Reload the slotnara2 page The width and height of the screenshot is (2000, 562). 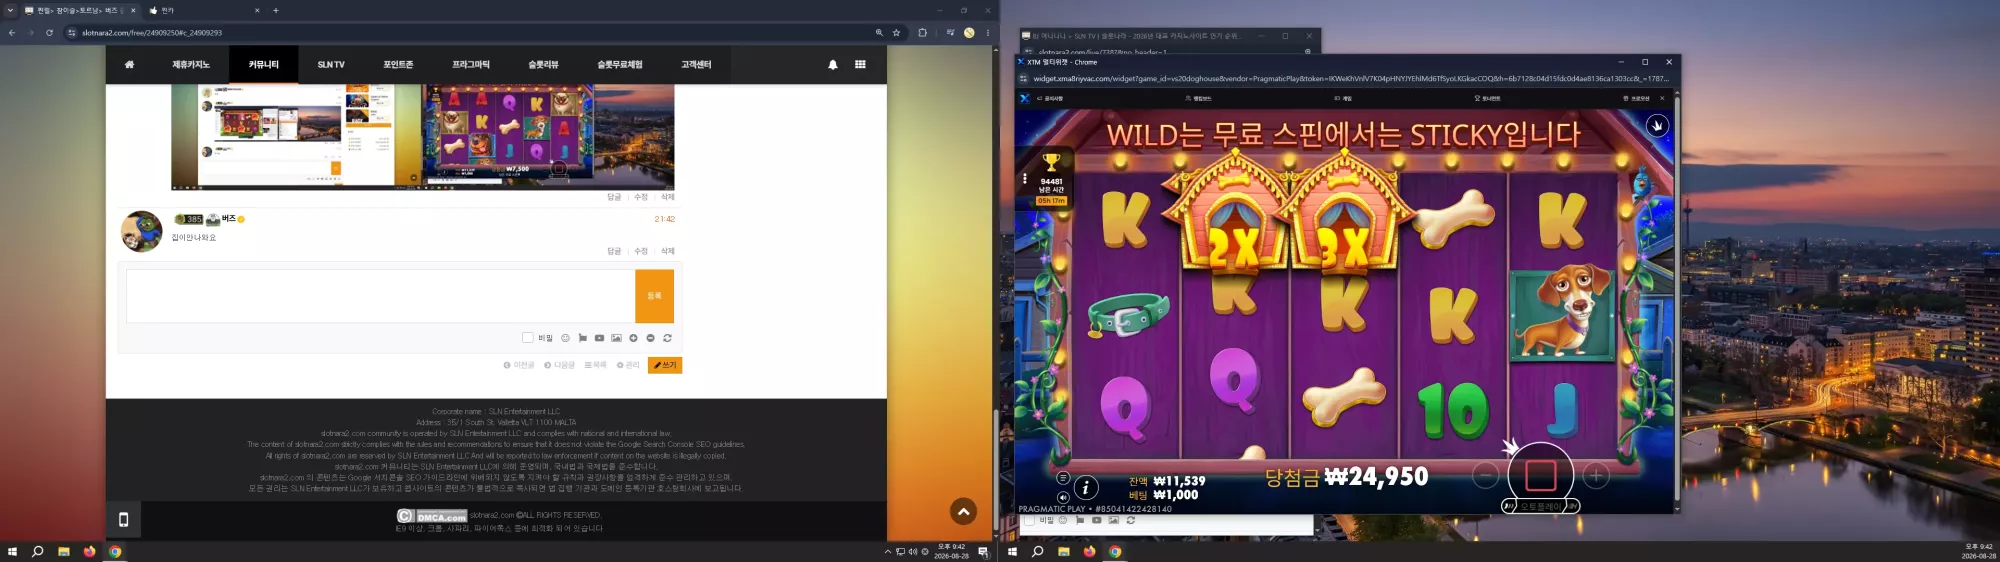point(49,33)
